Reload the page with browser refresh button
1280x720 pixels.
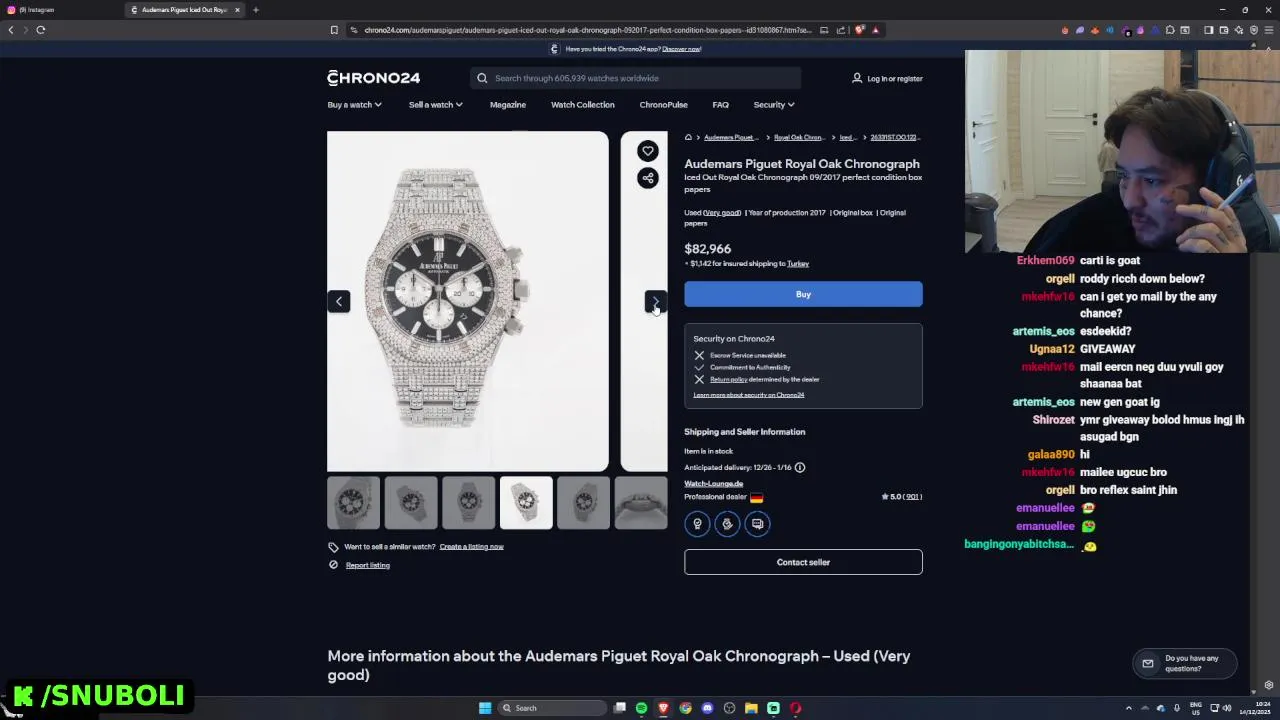click(41, 30)
